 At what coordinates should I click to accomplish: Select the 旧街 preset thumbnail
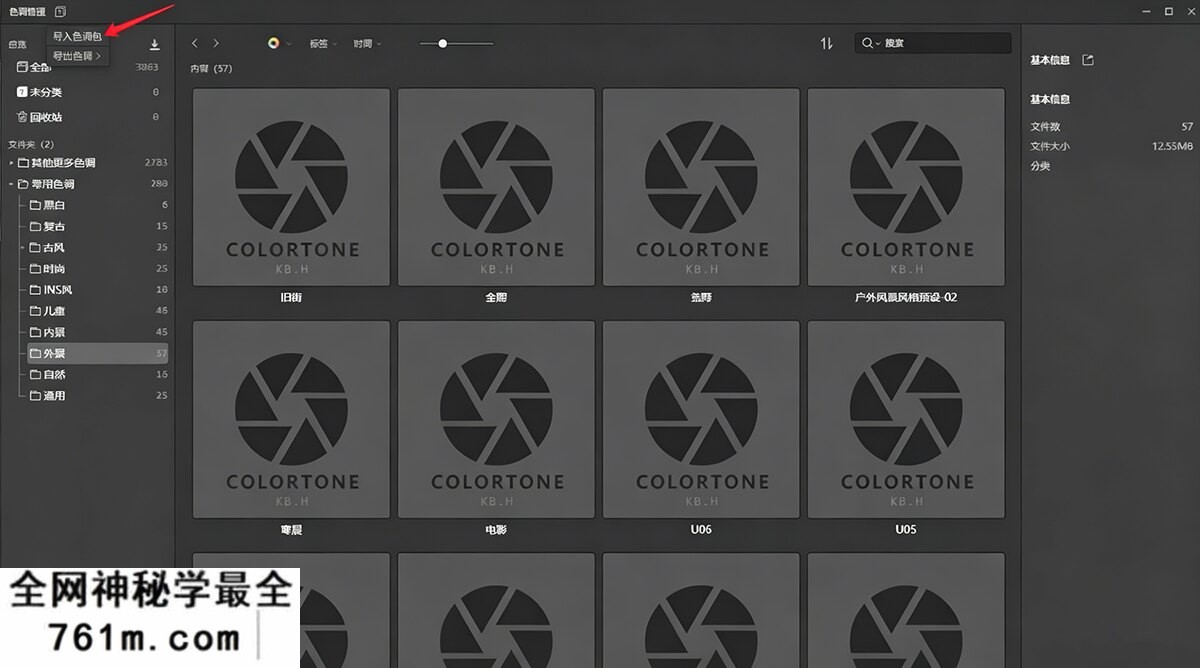click(x=291, y=187)
